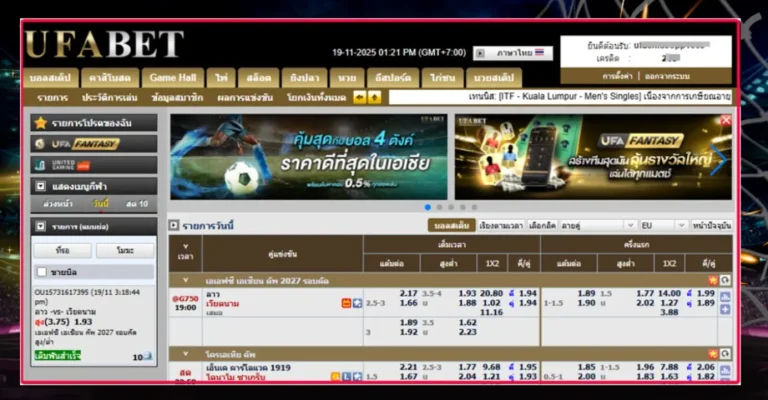Click the football promotion banner image
Image resolution: width=768 pixels, height=400 pixels.
tap(308, 156)
